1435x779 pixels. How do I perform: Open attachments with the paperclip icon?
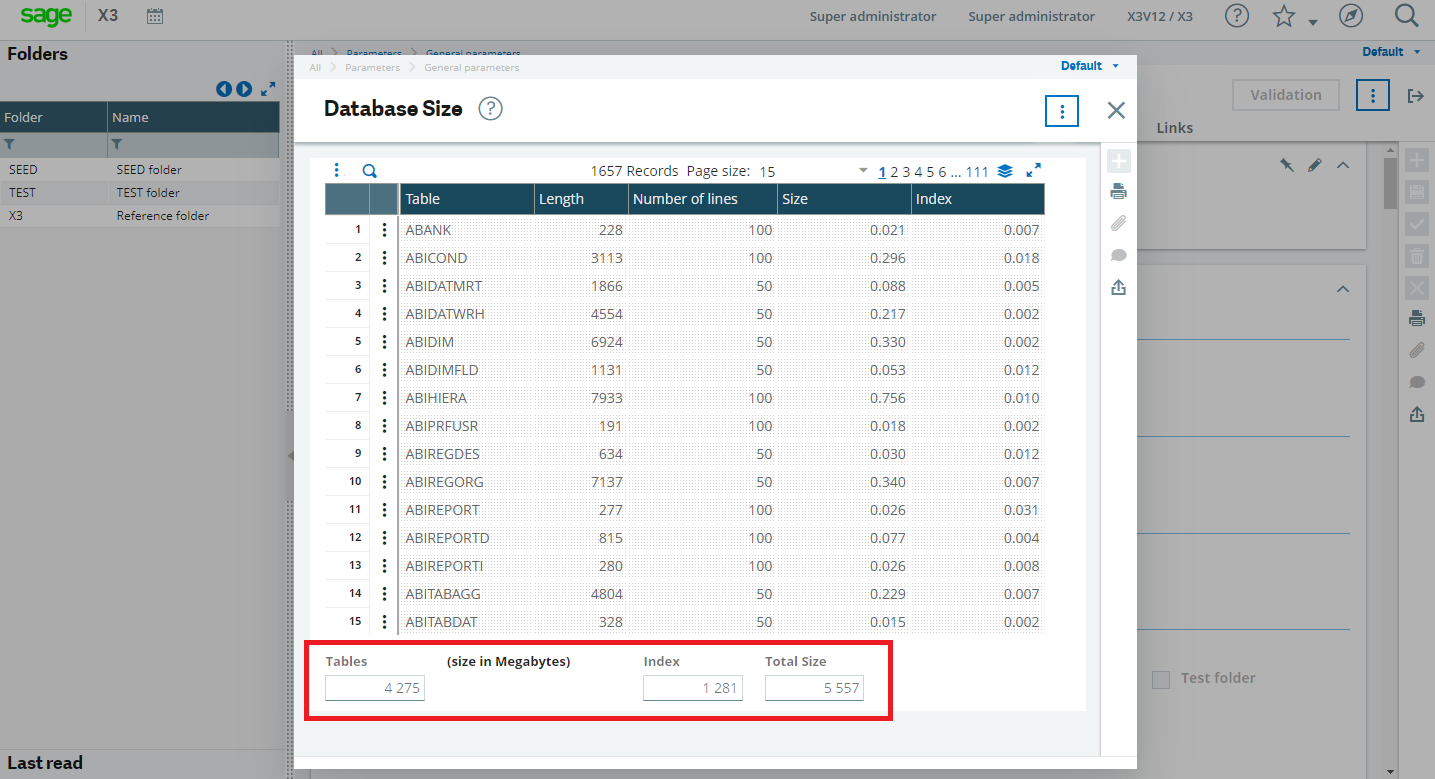pyautogui.click(x=1118, y=223)
